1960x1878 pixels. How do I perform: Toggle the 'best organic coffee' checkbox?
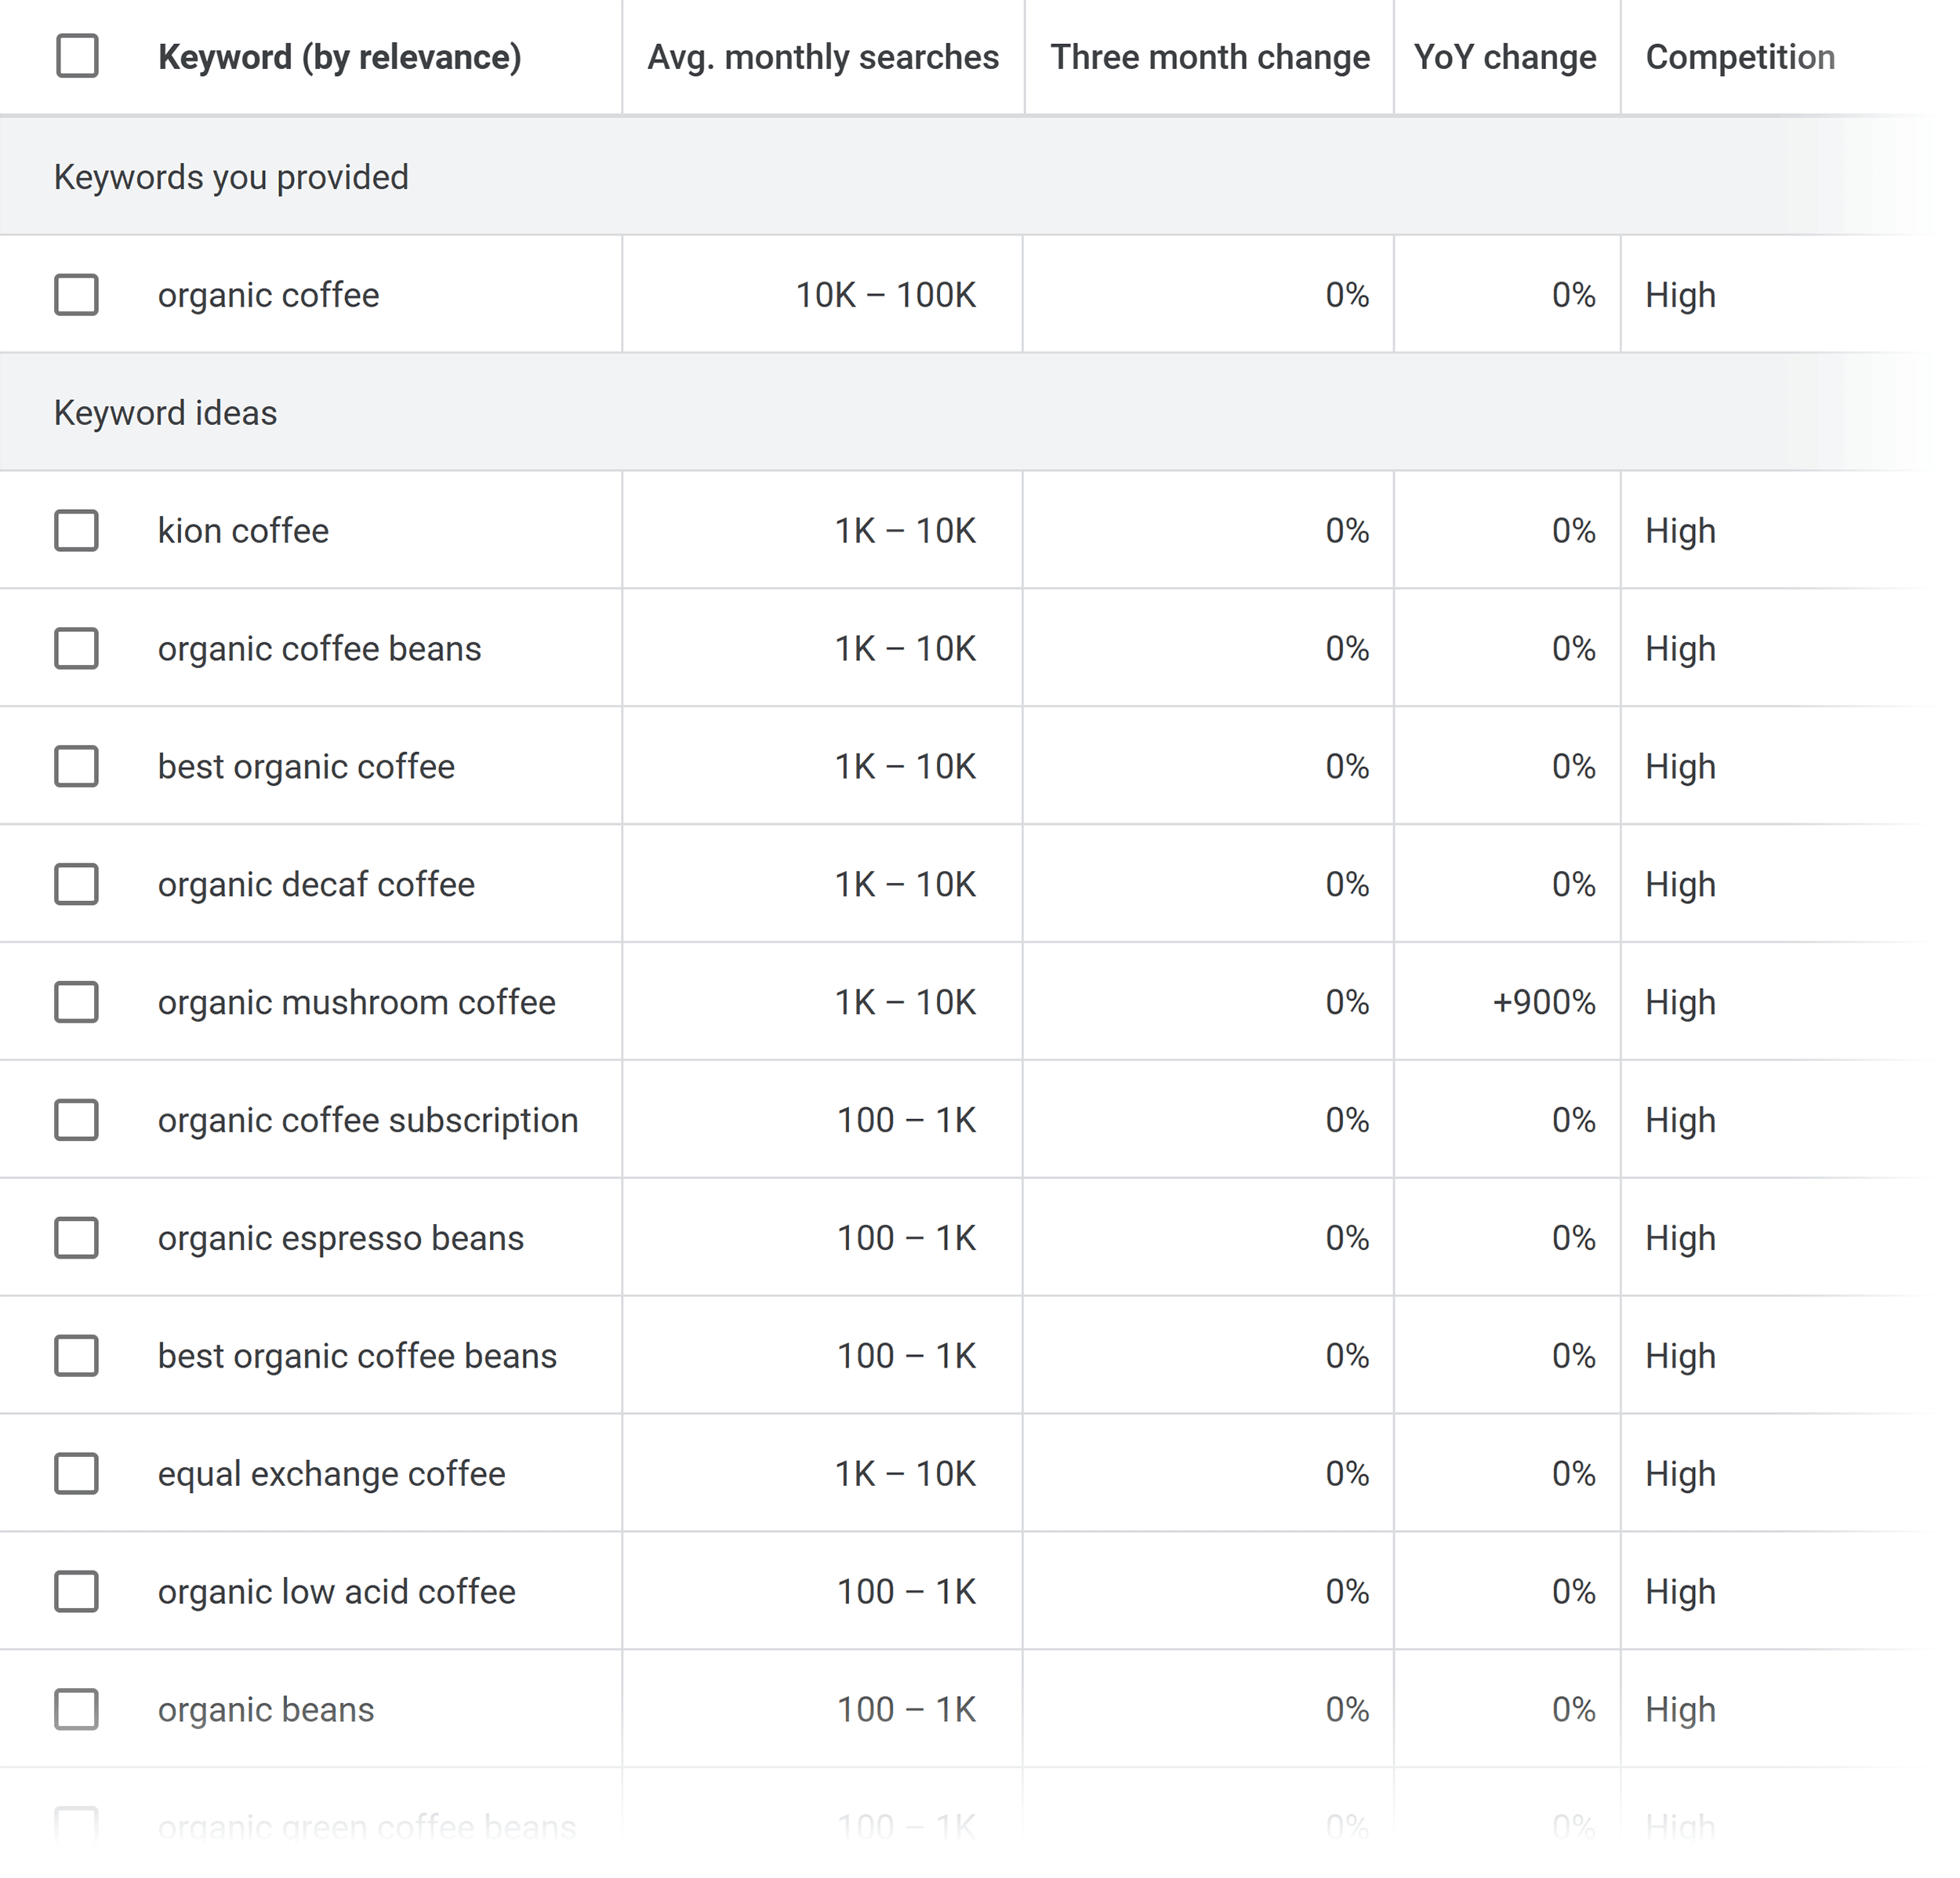[x=76, y=767]
